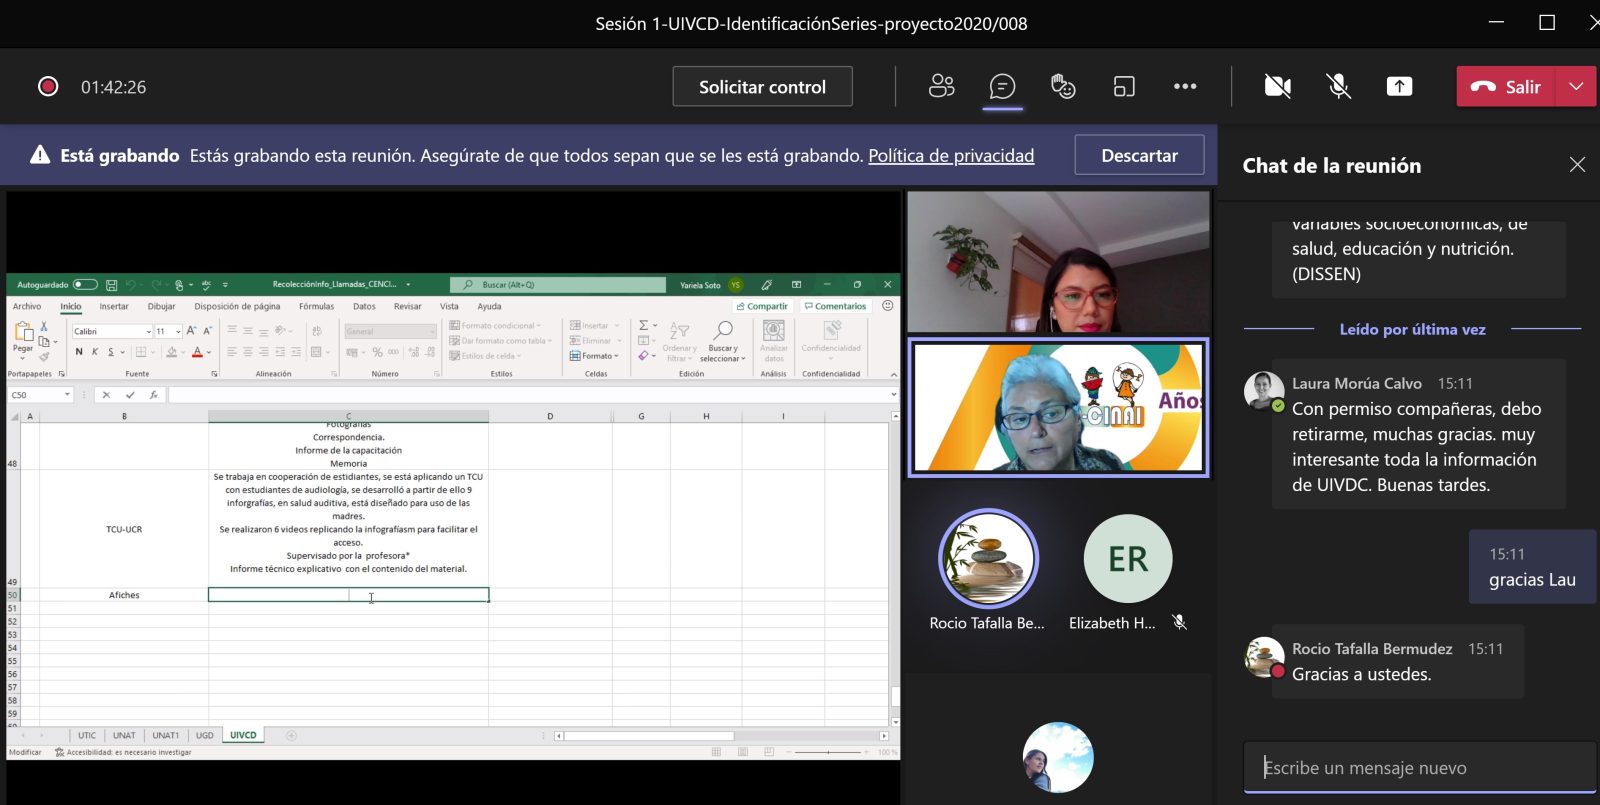This screenshot has height=805, width=1600.
Task: Select Rocio Tafalla Bermudez's participant avatar
Action: pos(988,559)
